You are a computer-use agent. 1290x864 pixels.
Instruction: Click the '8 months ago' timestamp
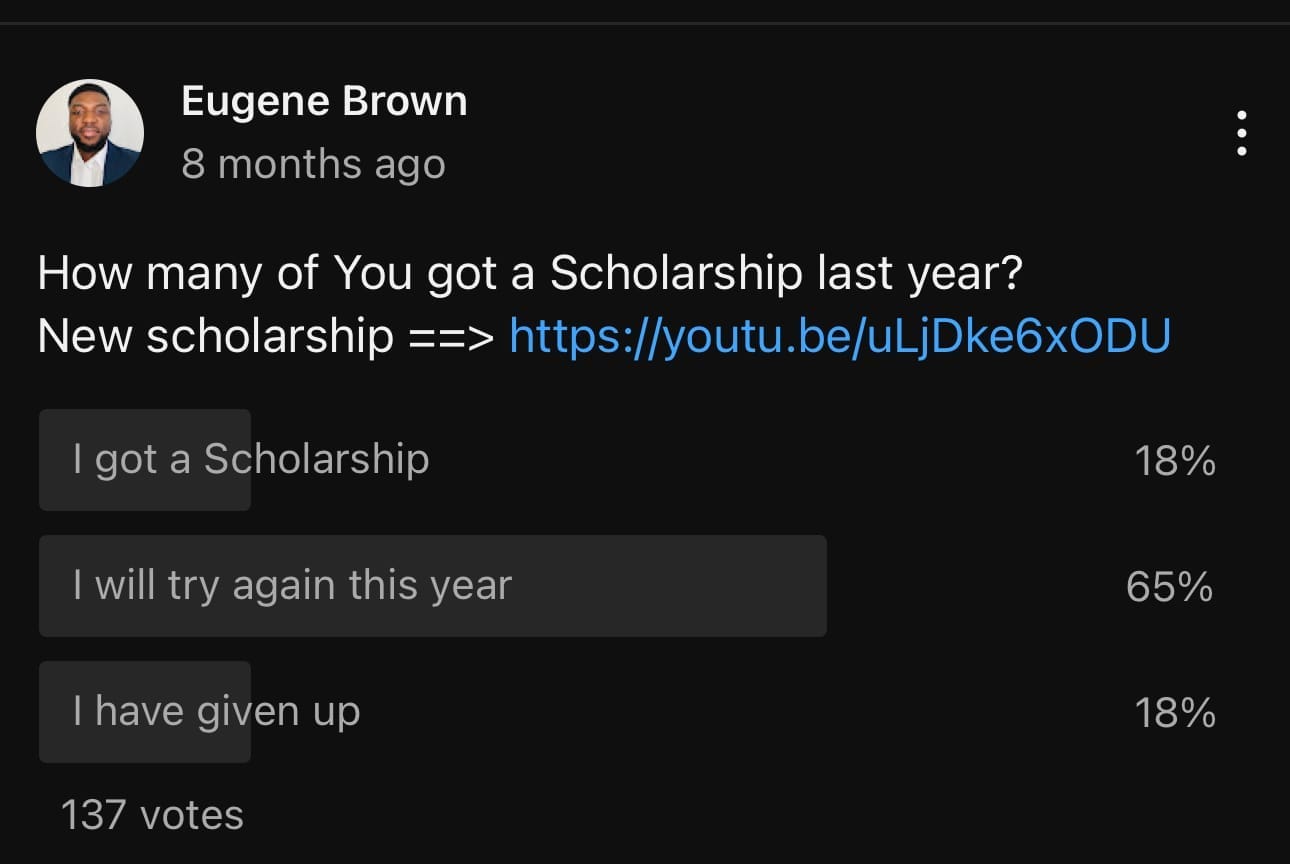point(313,165)
